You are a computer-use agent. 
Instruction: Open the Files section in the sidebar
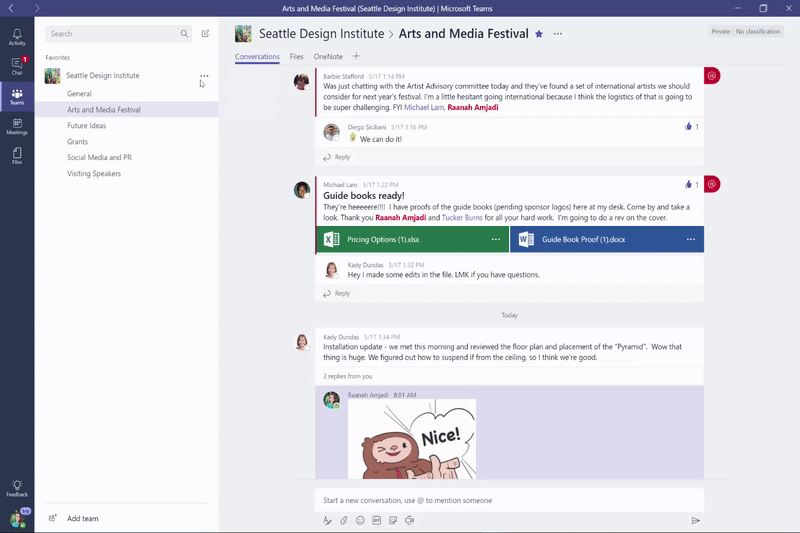point(17,155)
